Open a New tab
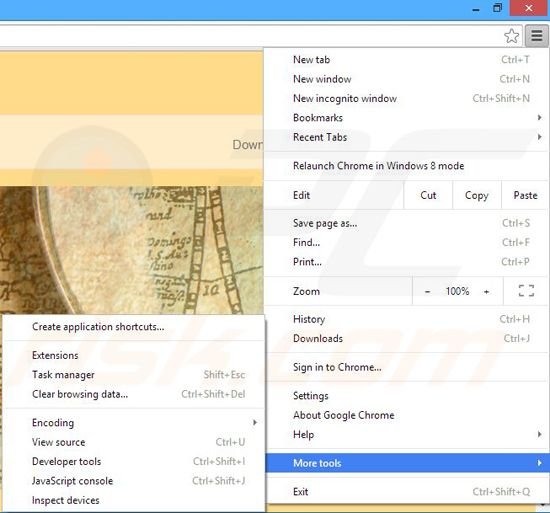 [x=406, y=60]
